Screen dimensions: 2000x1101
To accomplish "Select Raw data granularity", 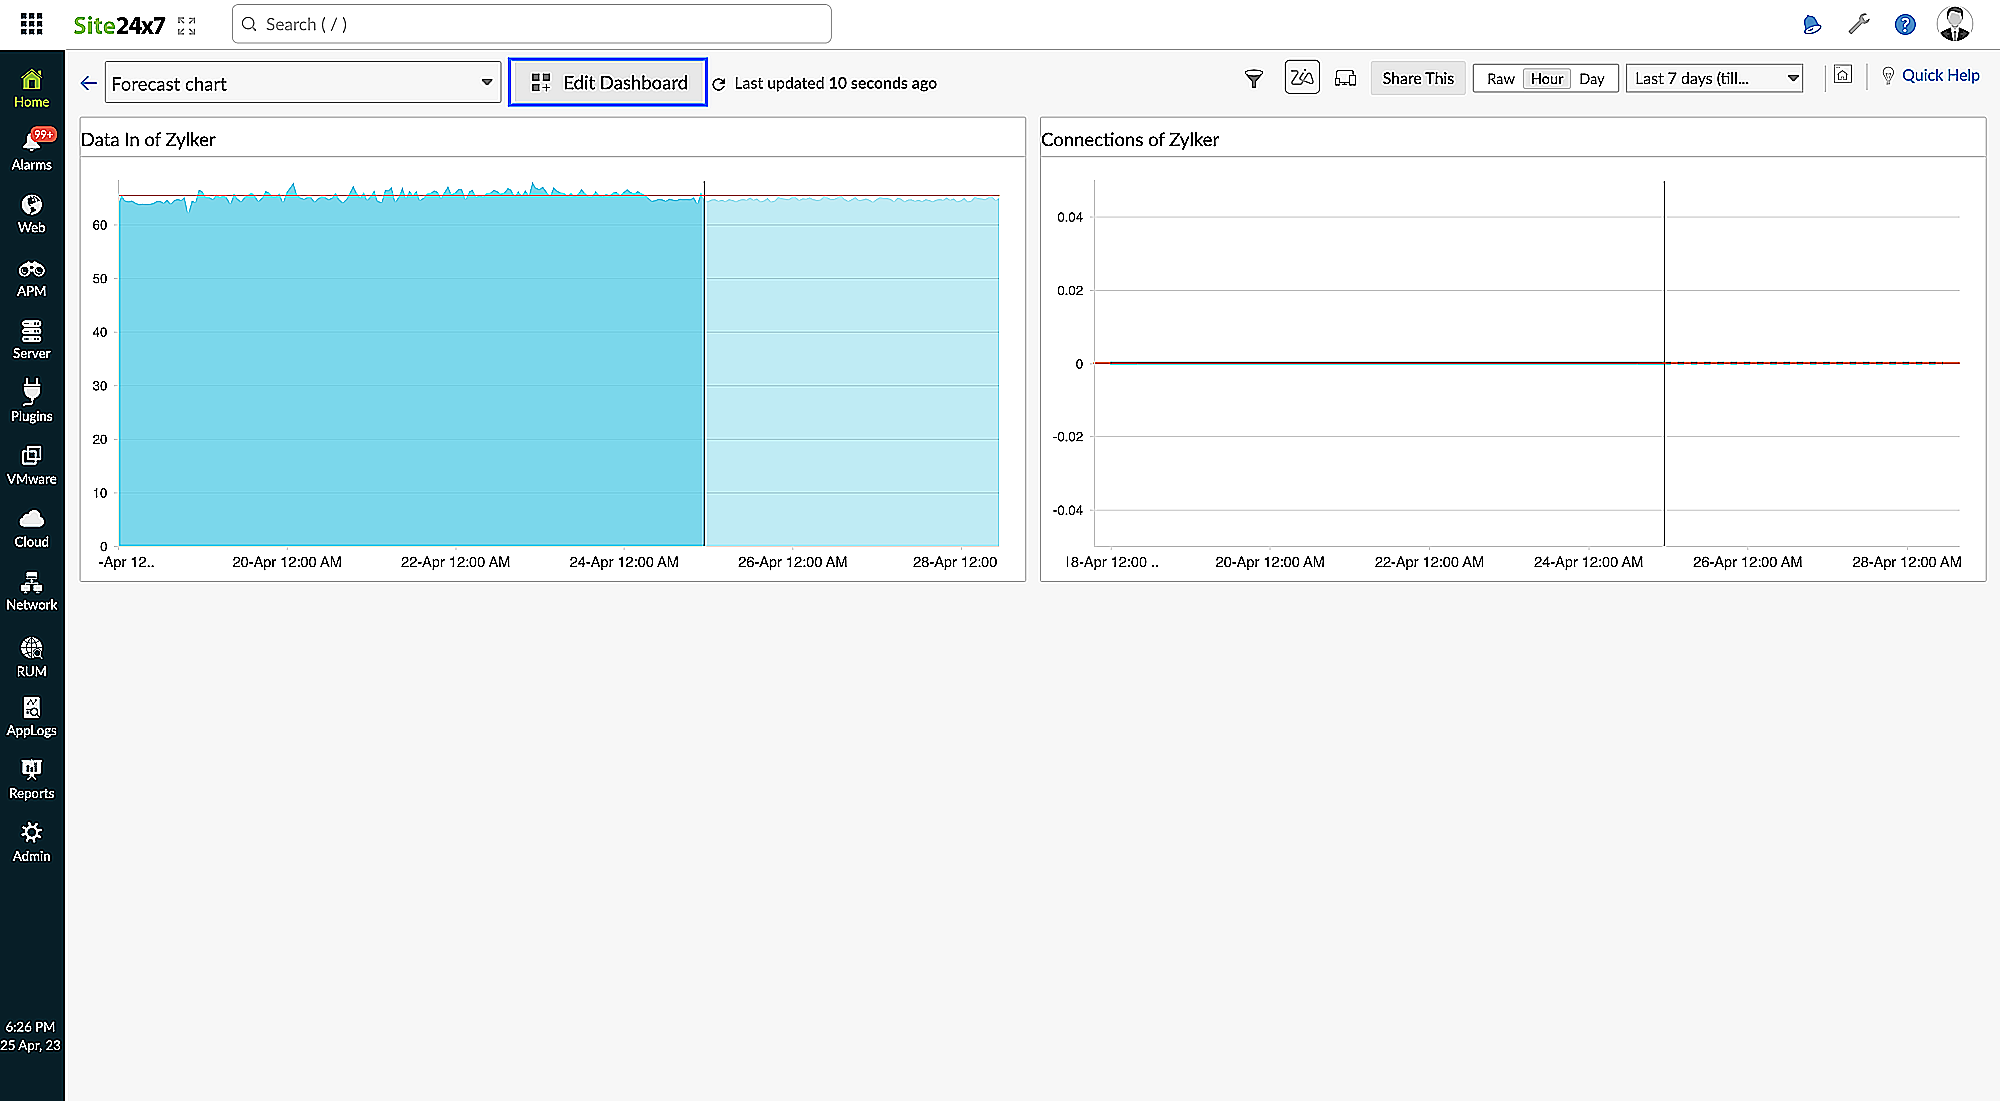I will [x=1500, y=79].
